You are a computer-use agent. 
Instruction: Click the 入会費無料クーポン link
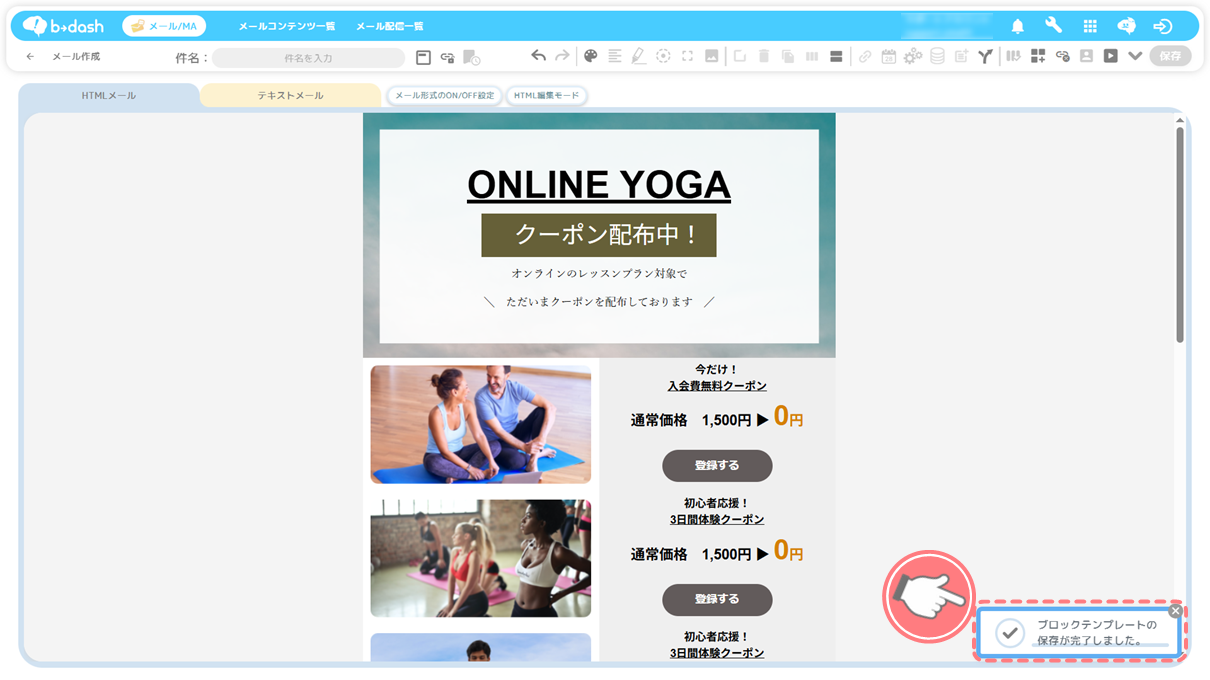pos(717,386)
